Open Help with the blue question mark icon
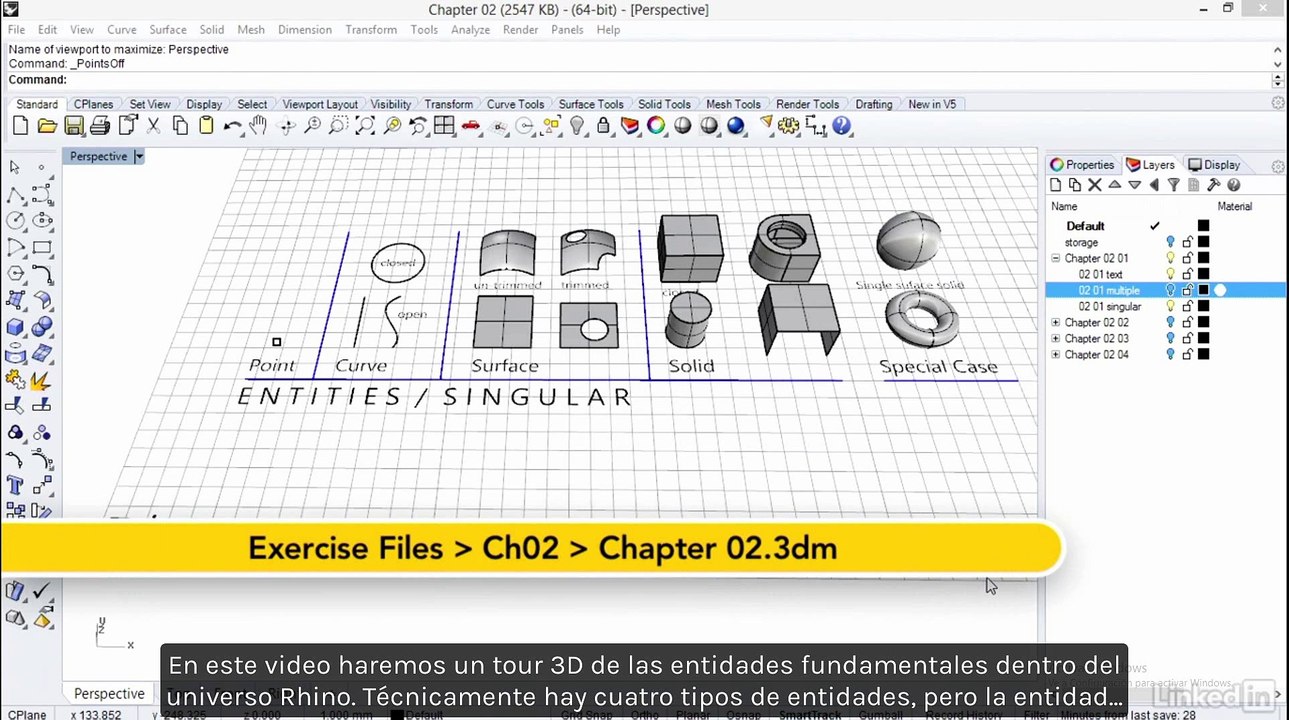The image size is (1289, 720). 842,126
